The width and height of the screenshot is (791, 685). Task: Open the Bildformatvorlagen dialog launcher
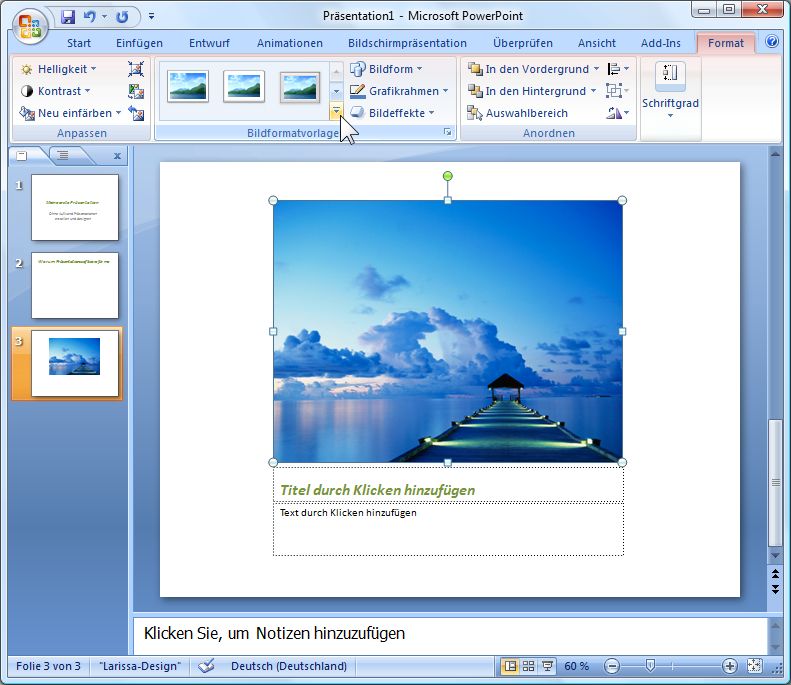447,132
